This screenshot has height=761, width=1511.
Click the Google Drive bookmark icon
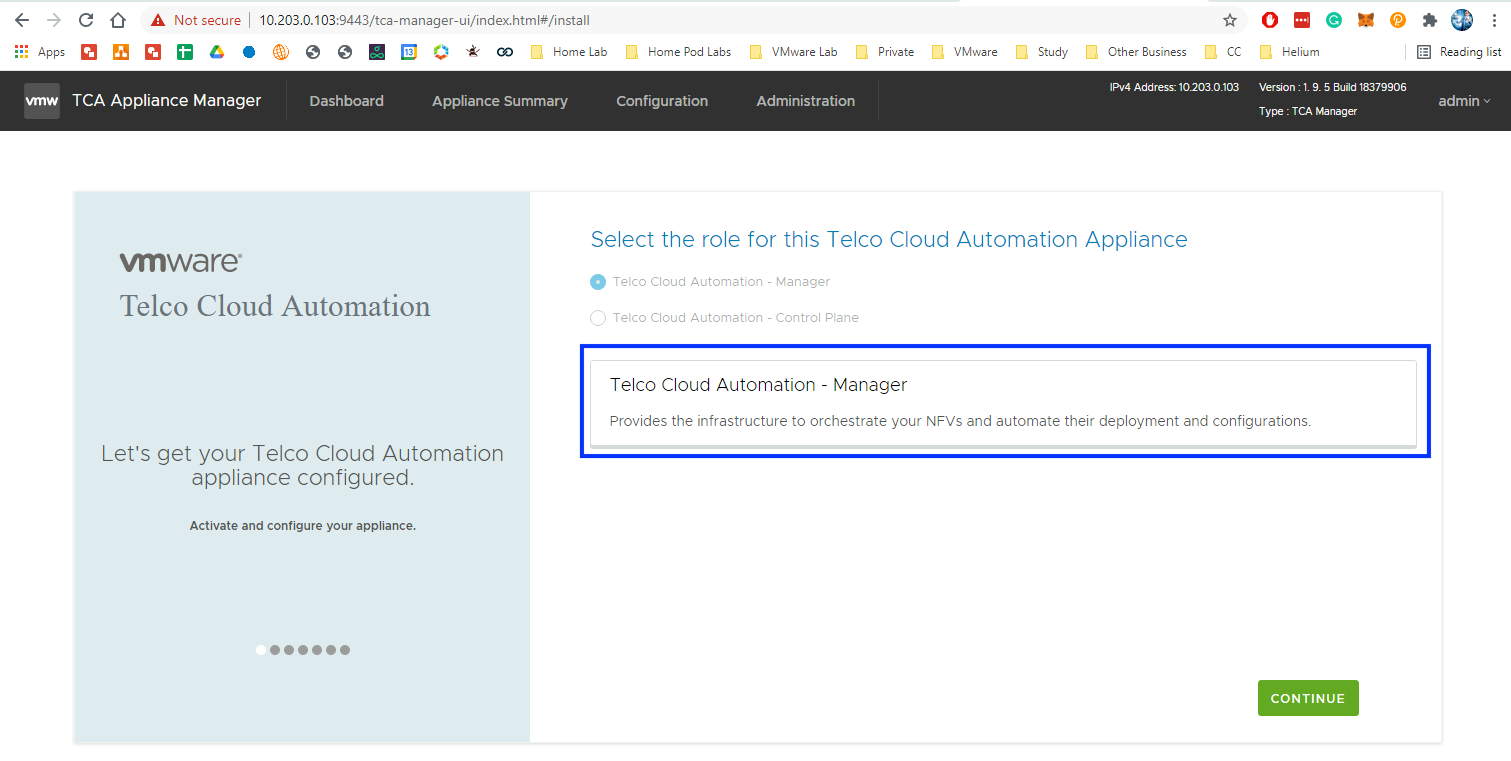[x=217, y=52]
